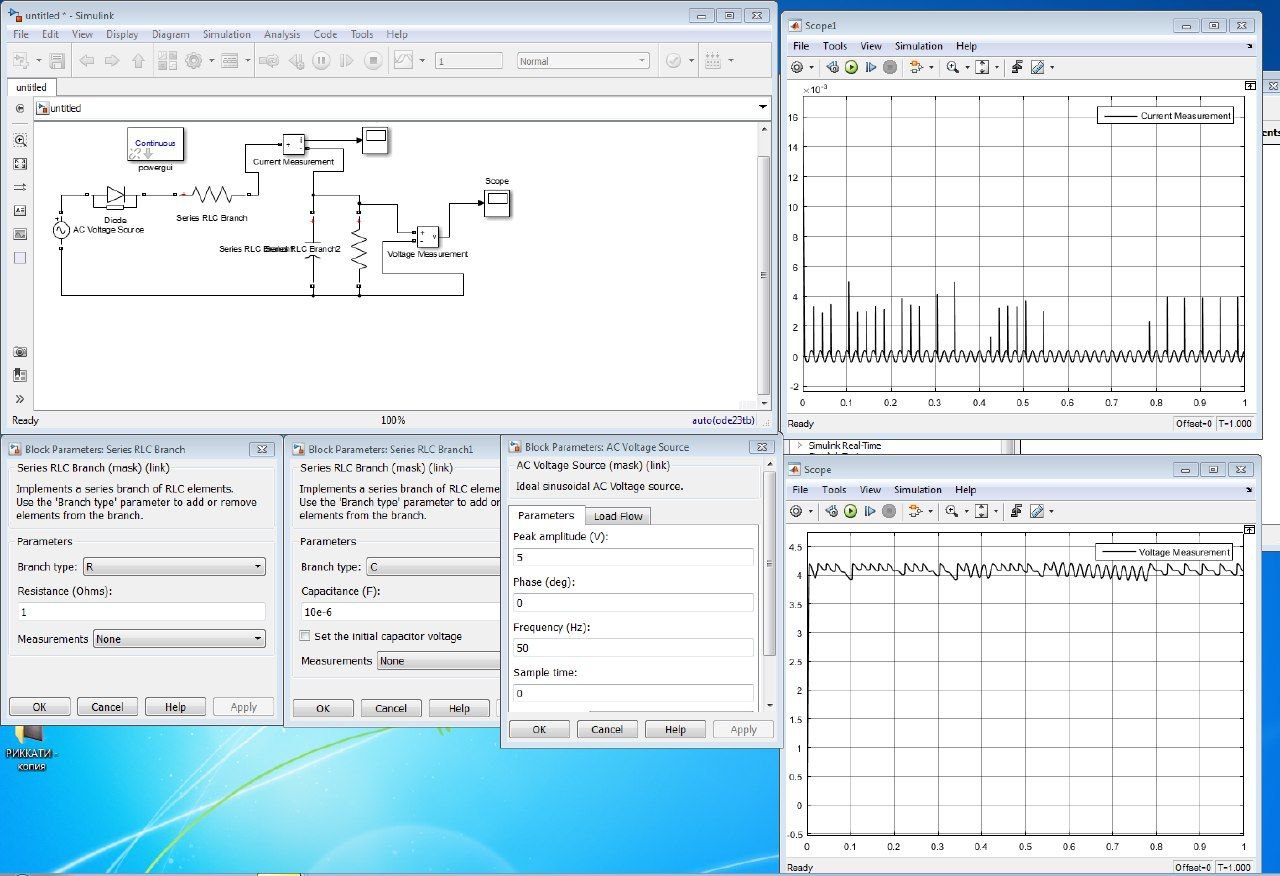The image size is (1280, 876).
Task: Switch to the Load Flow tab
Action: point(618,516)
